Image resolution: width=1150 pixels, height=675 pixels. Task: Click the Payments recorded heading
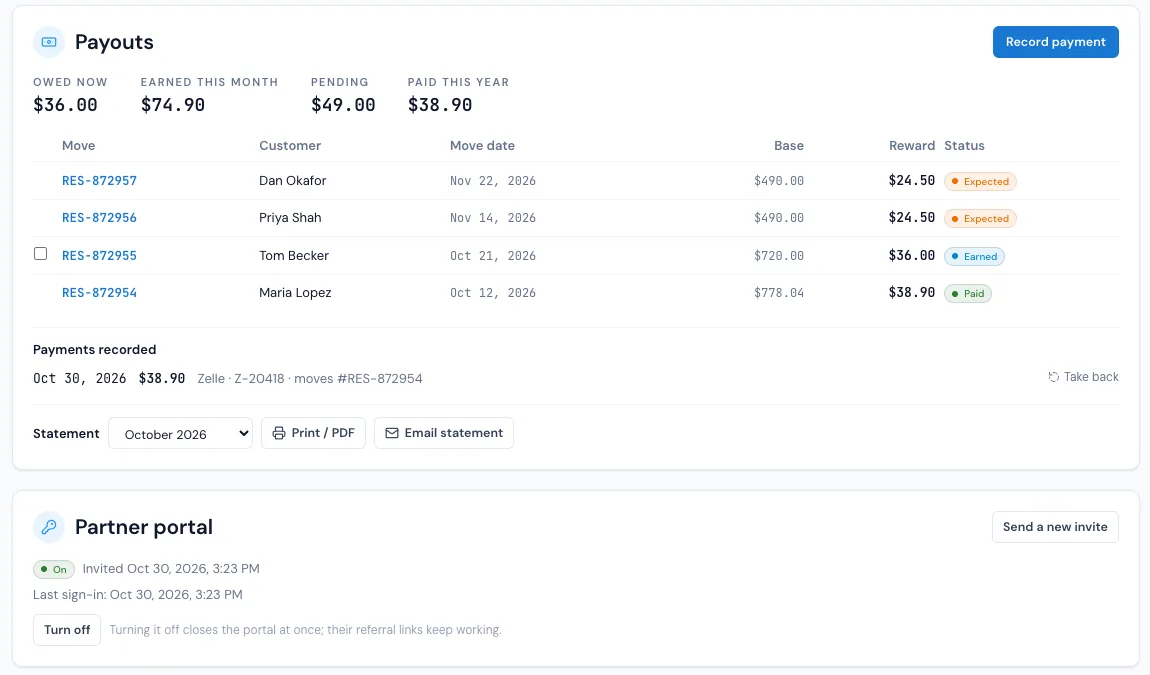tap(95, 349)
